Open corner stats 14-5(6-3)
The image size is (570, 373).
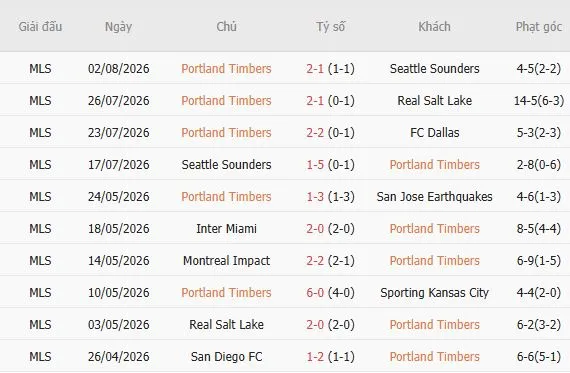(539, 100)
